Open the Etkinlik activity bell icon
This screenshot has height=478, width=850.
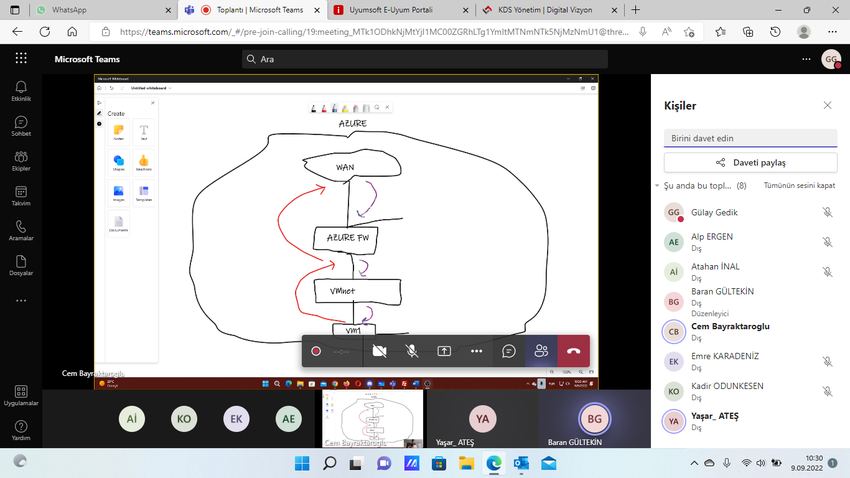click(x=21, y=91)
